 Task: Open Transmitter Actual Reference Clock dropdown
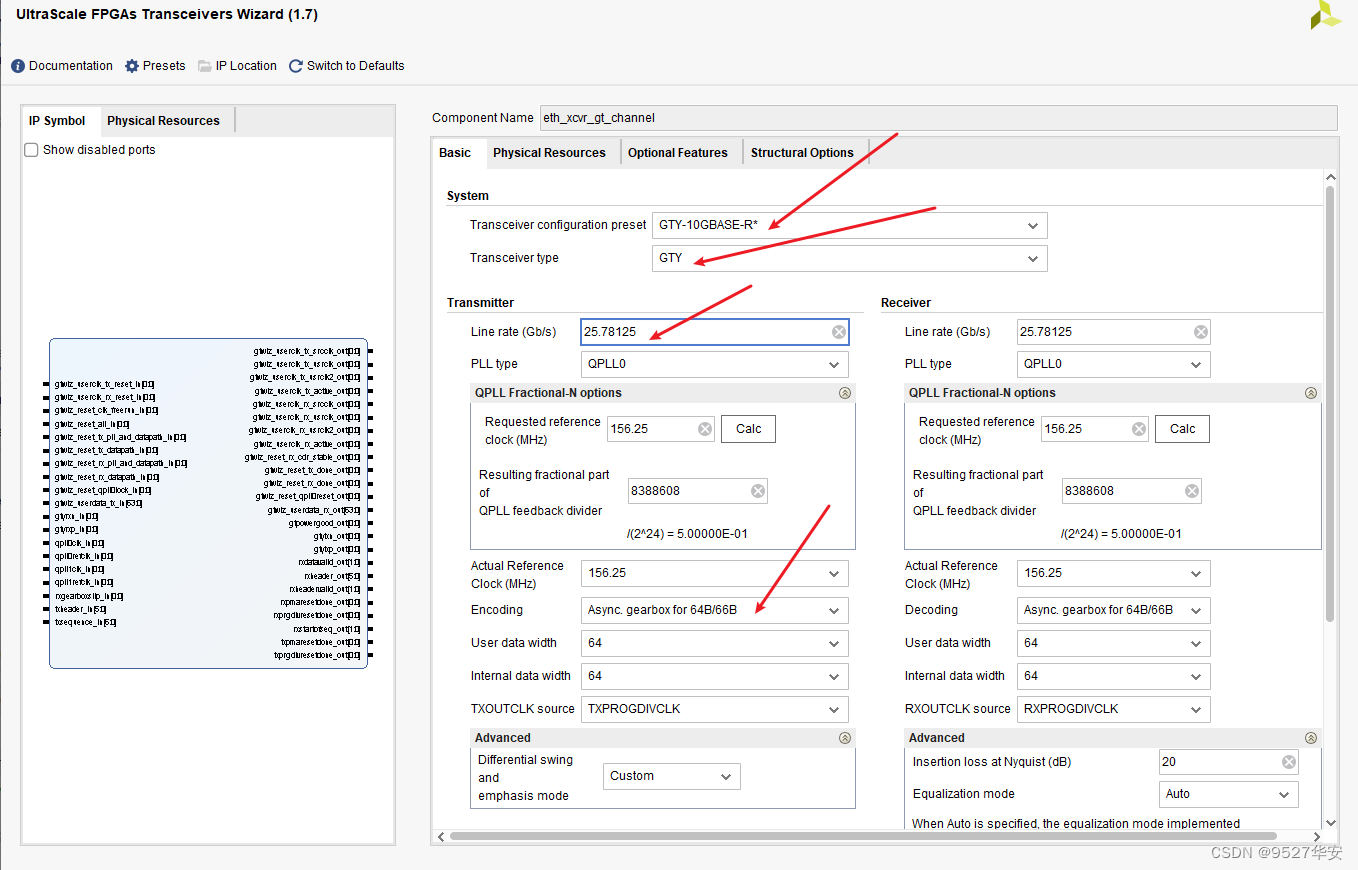[x=714, y=574]
